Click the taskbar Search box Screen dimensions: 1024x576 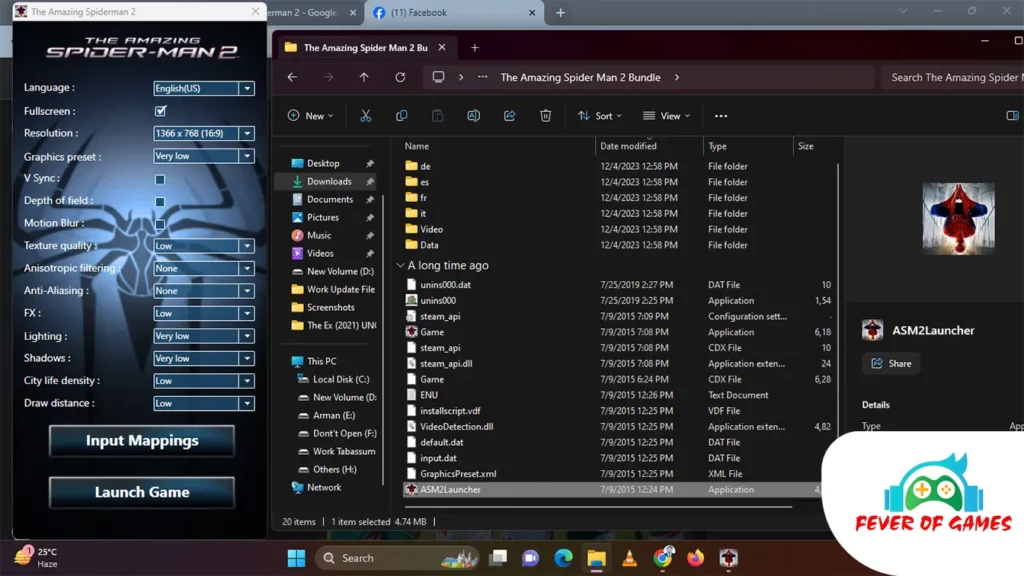(397, 558)
